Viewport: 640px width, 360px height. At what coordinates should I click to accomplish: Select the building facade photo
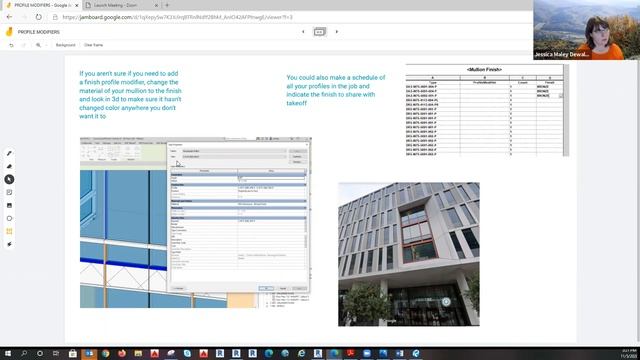coord(409,254)
